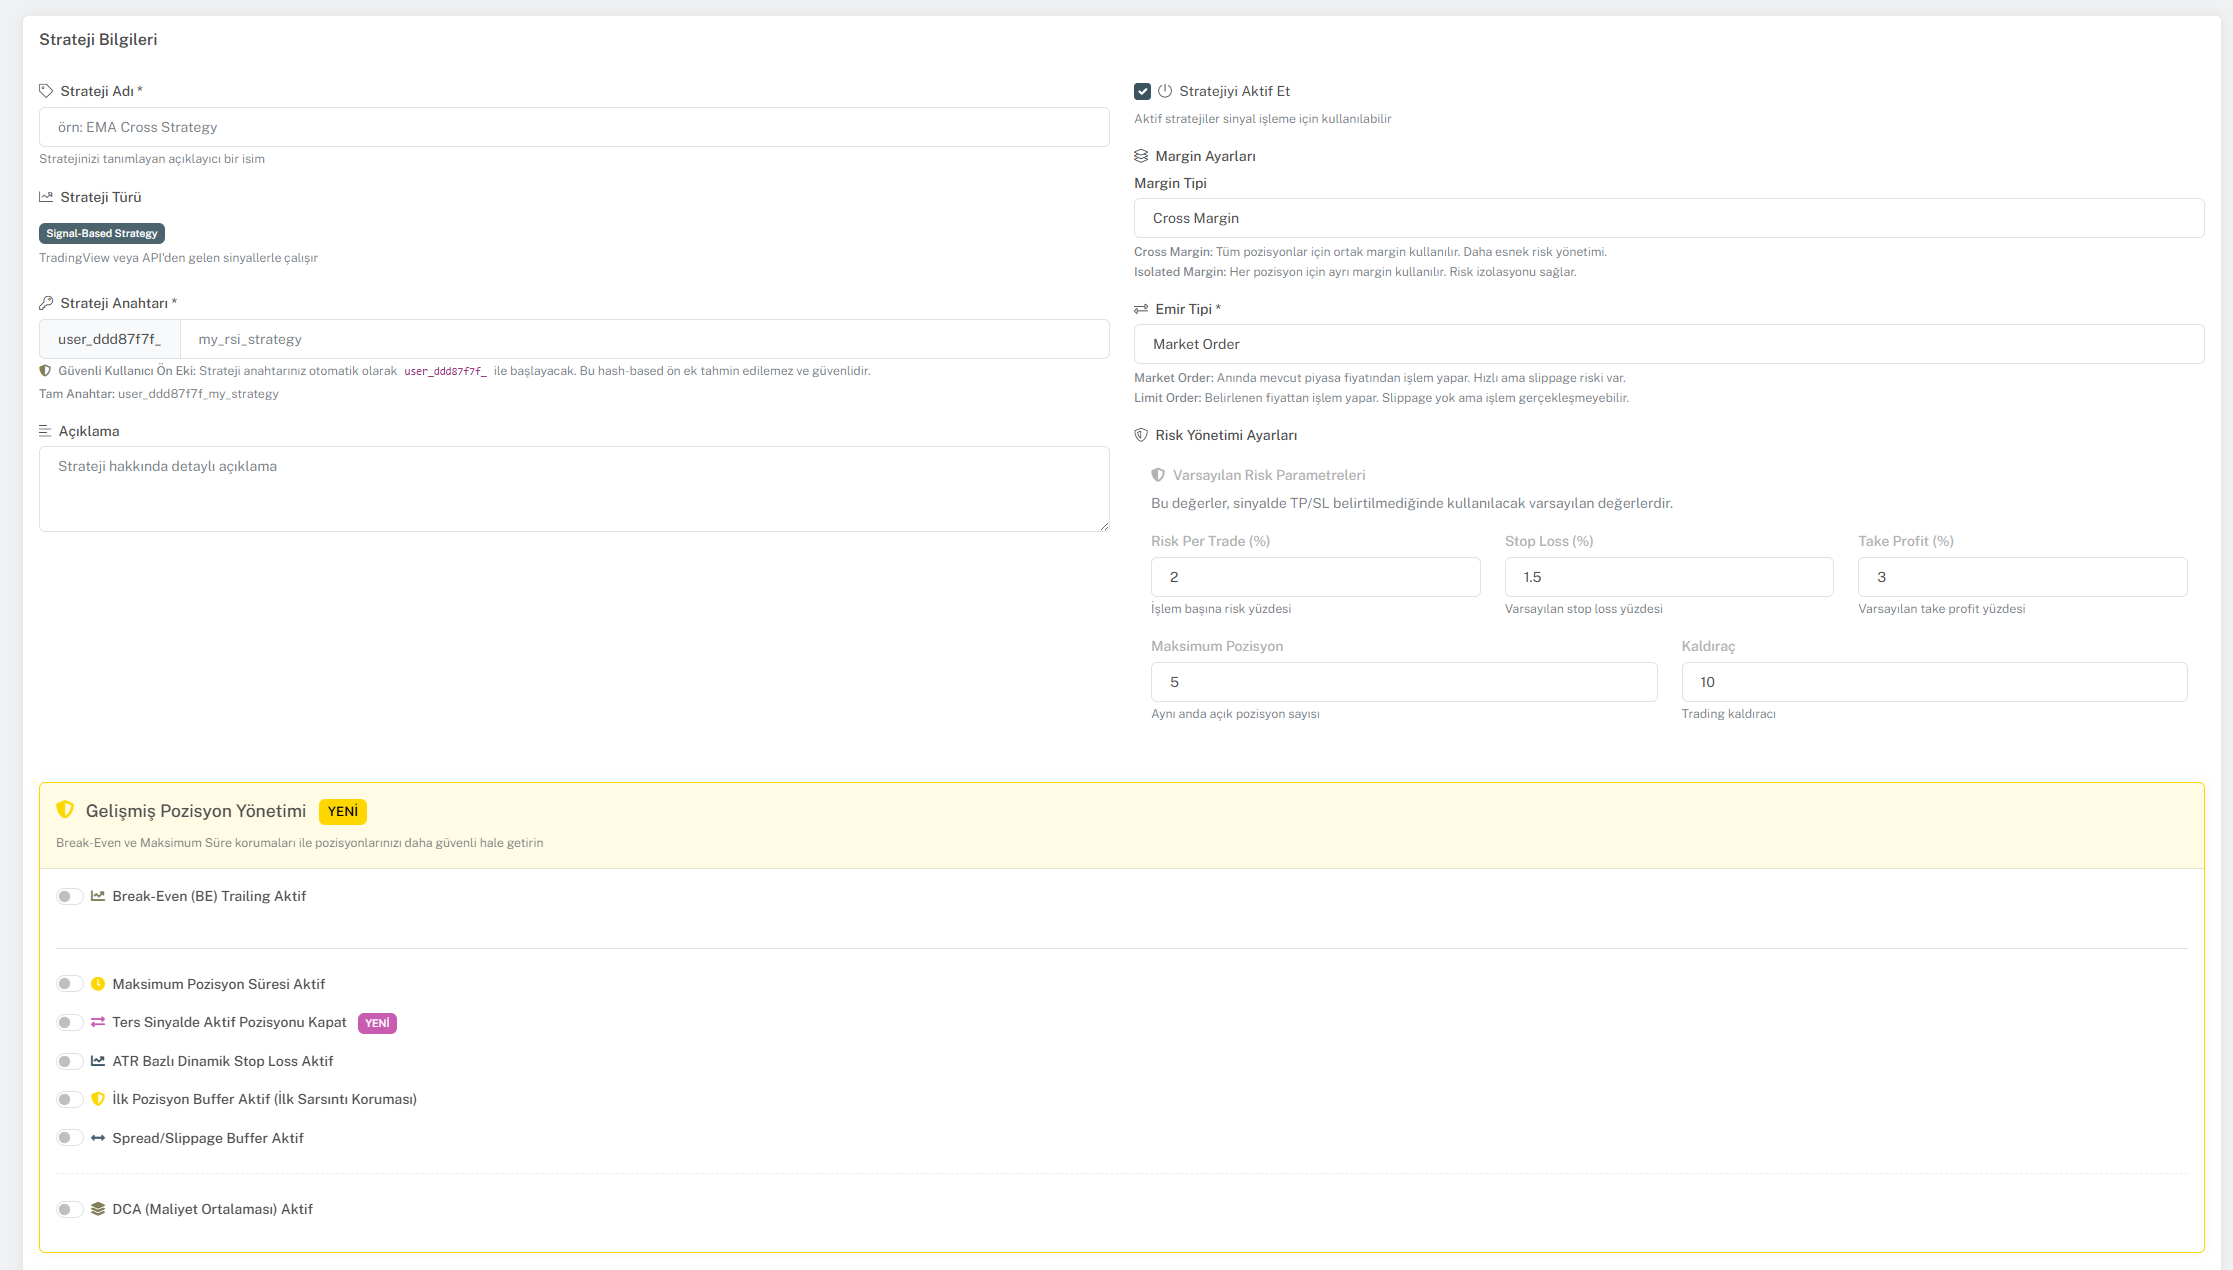Click into the Kaldıraç leverage field
The width and height of the screenshot is (2233, 1270).
point(1933,682)
